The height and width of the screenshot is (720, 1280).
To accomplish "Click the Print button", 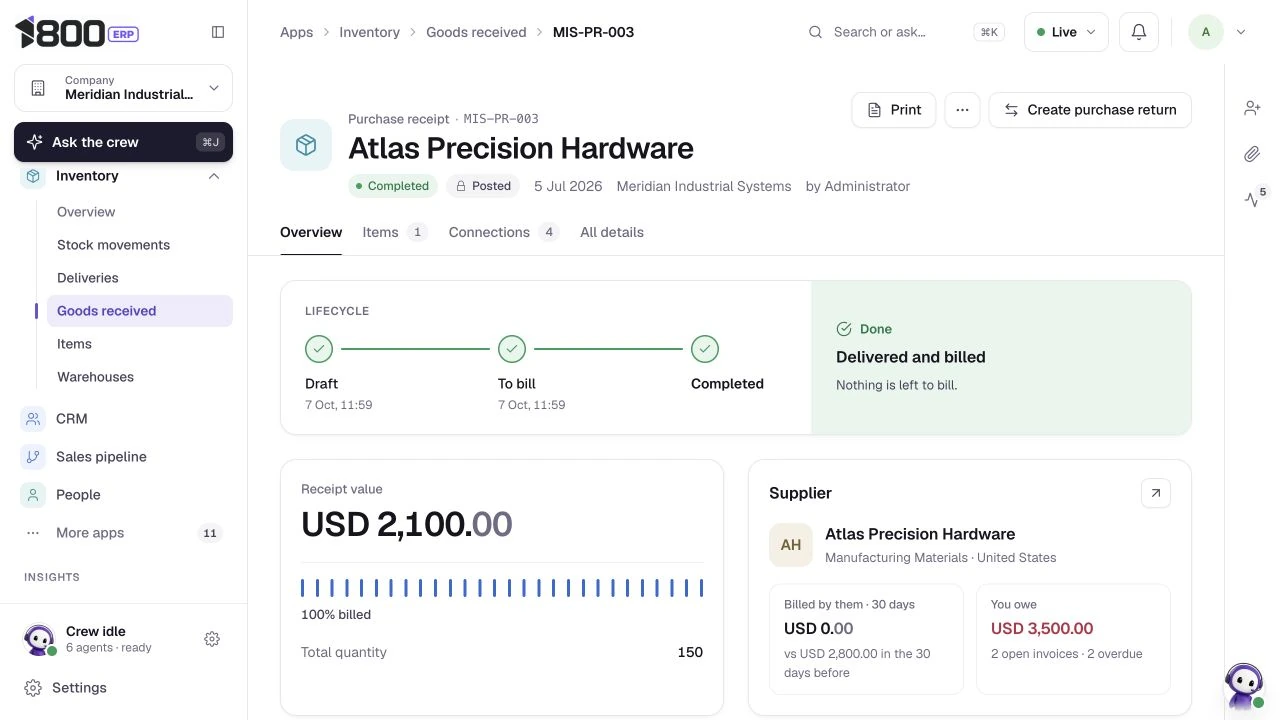I will [x=894, y=110].
